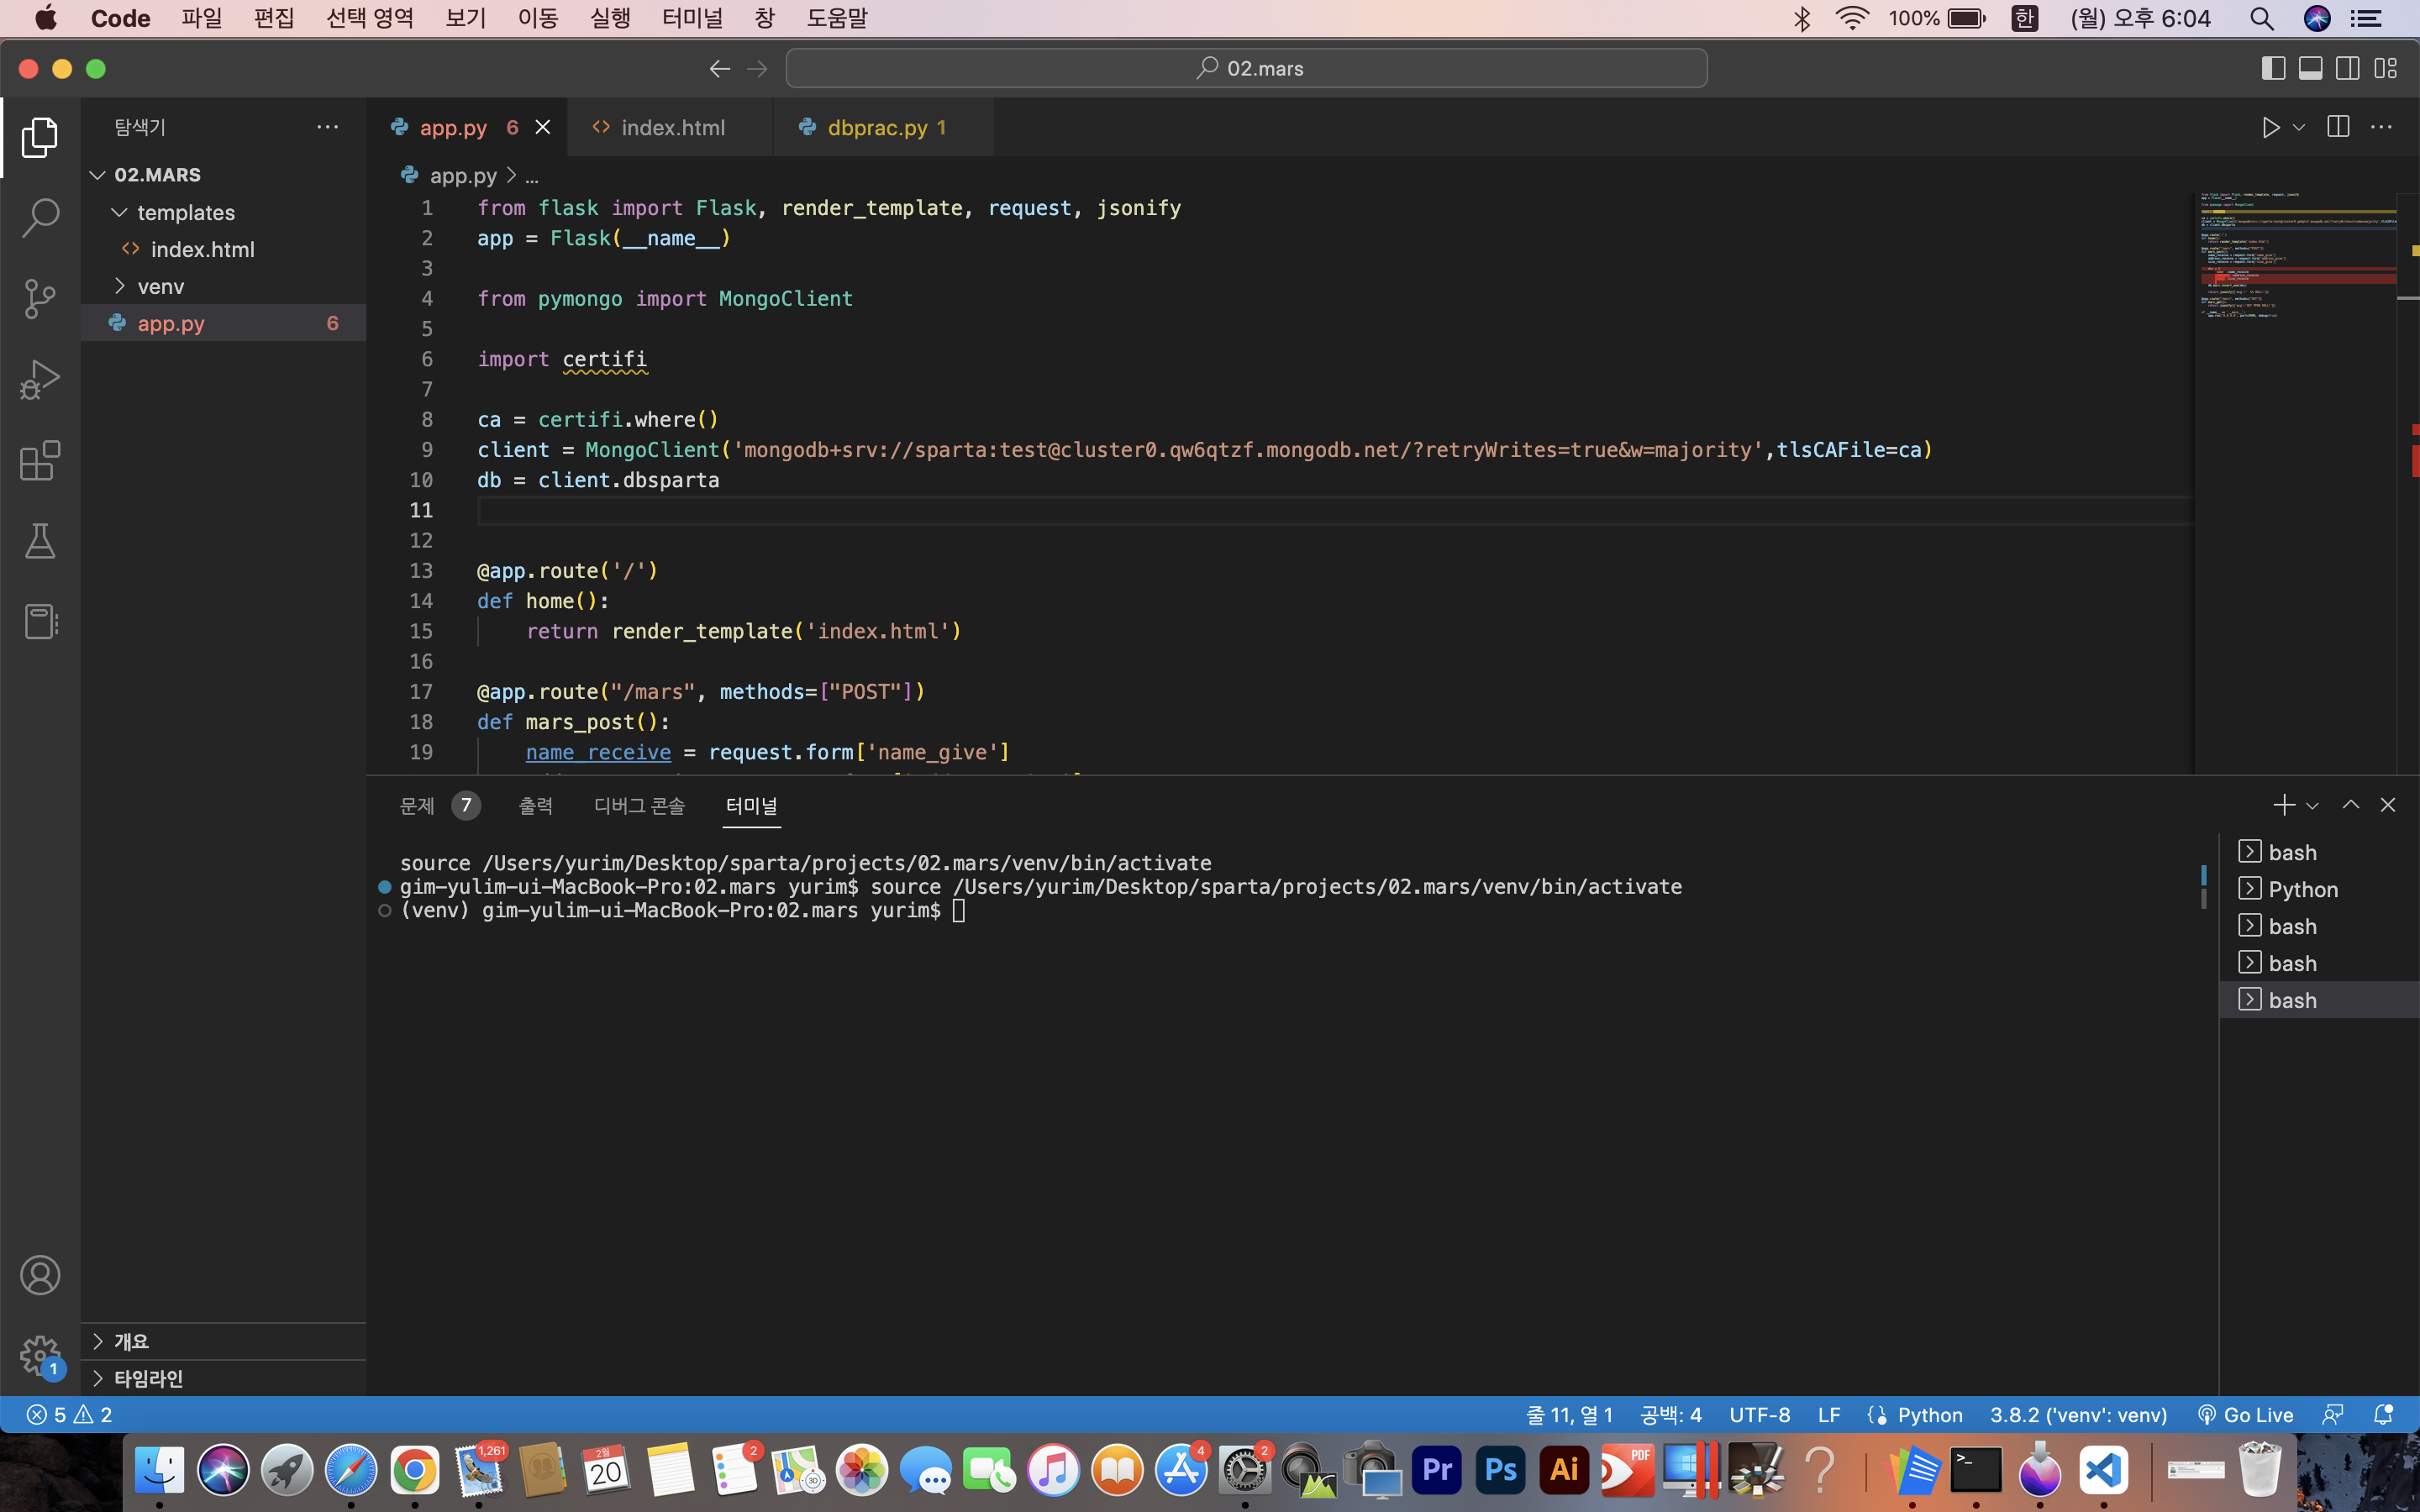Maximize the terminal panel size

point(2351,805)
